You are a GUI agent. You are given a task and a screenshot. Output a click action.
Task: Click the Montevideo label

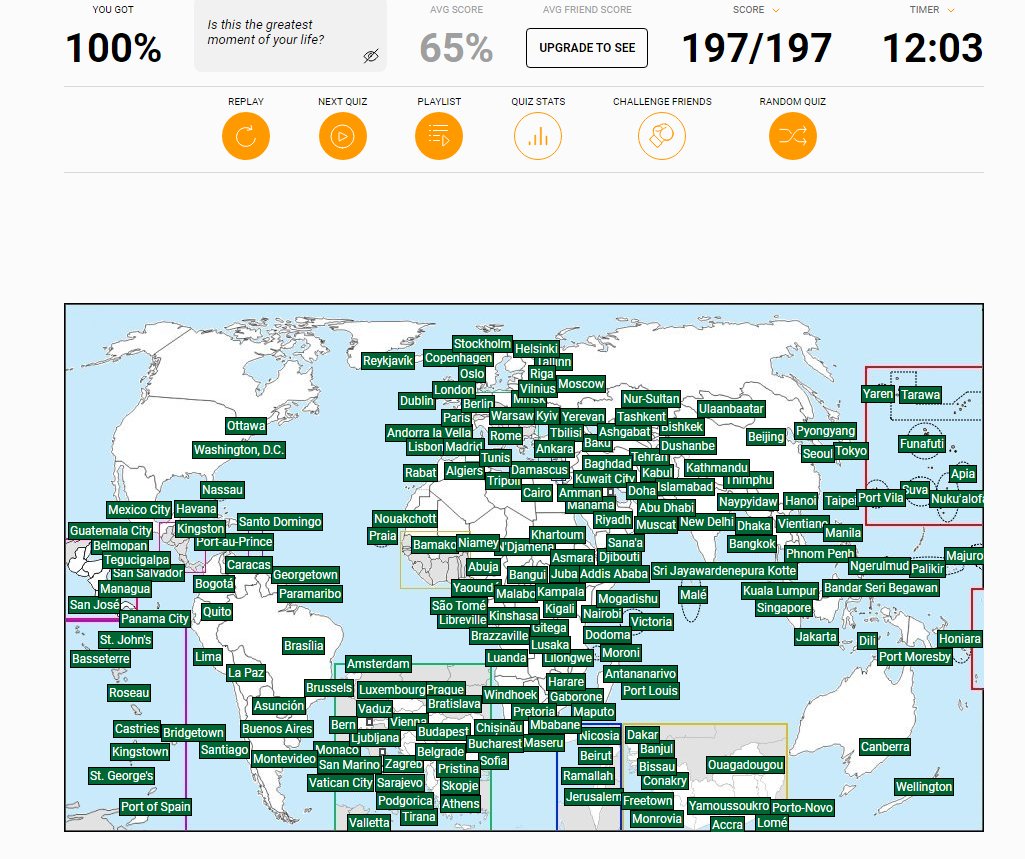click(x=284, y=759)
